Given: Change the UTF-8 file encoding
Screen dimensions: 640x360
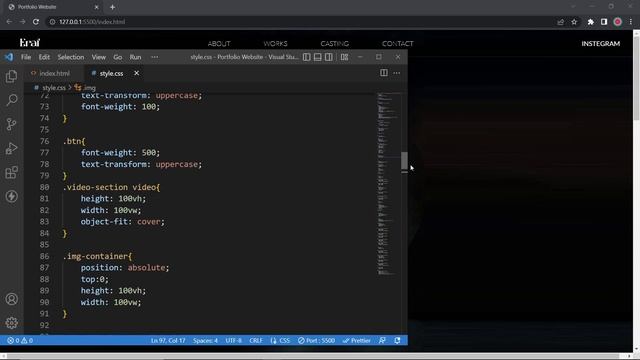Looking at the screenshot, I should (x=233, y=340).
